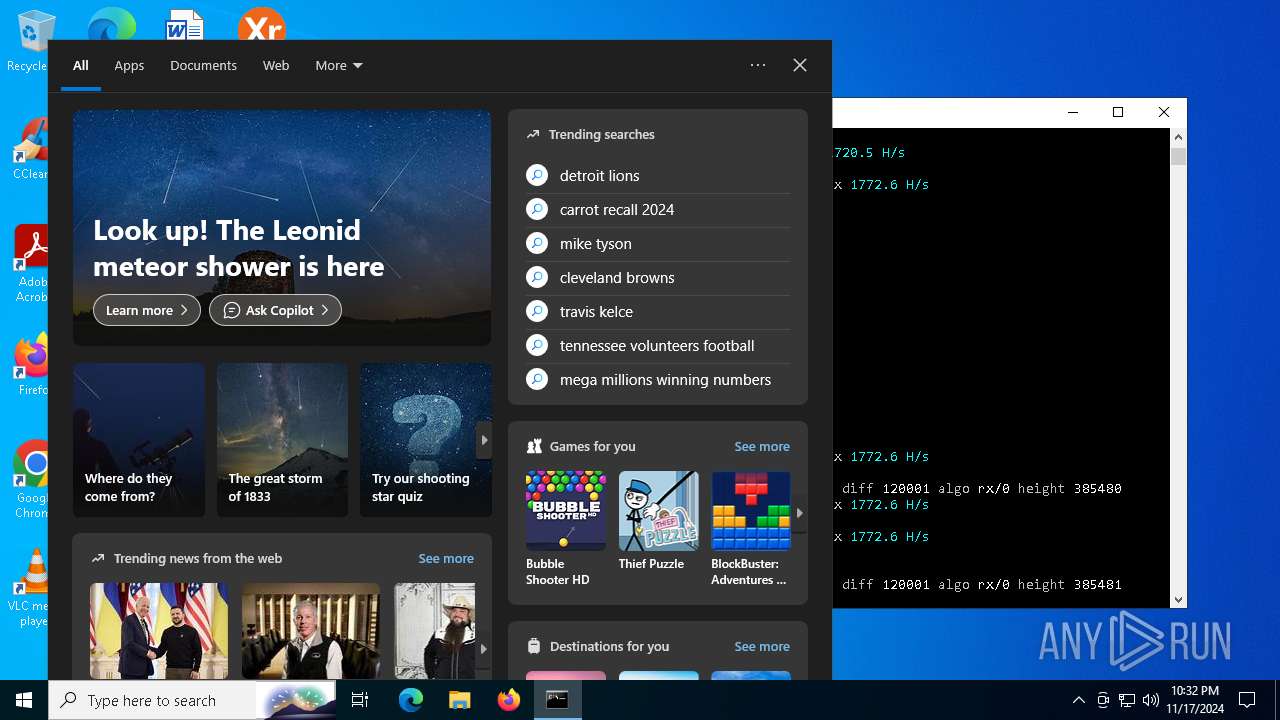Open Adobe Acrobat desktop shortcut

[30, 264]
